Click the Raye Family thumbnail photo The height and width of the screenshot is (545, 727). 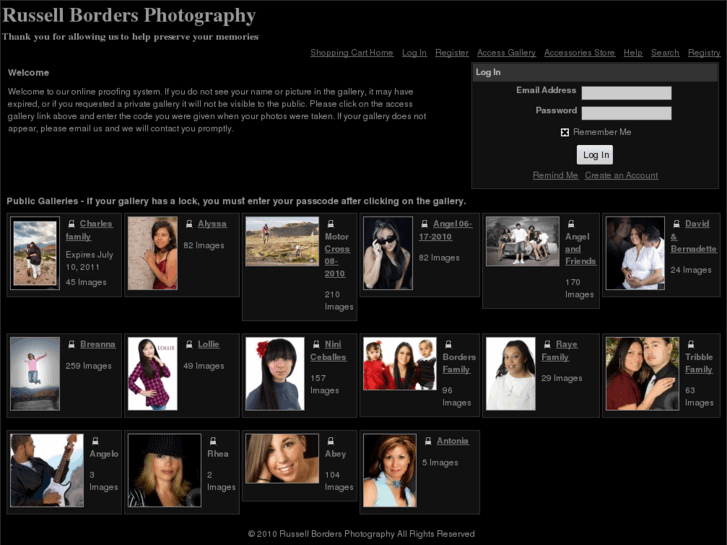[510, 374]
